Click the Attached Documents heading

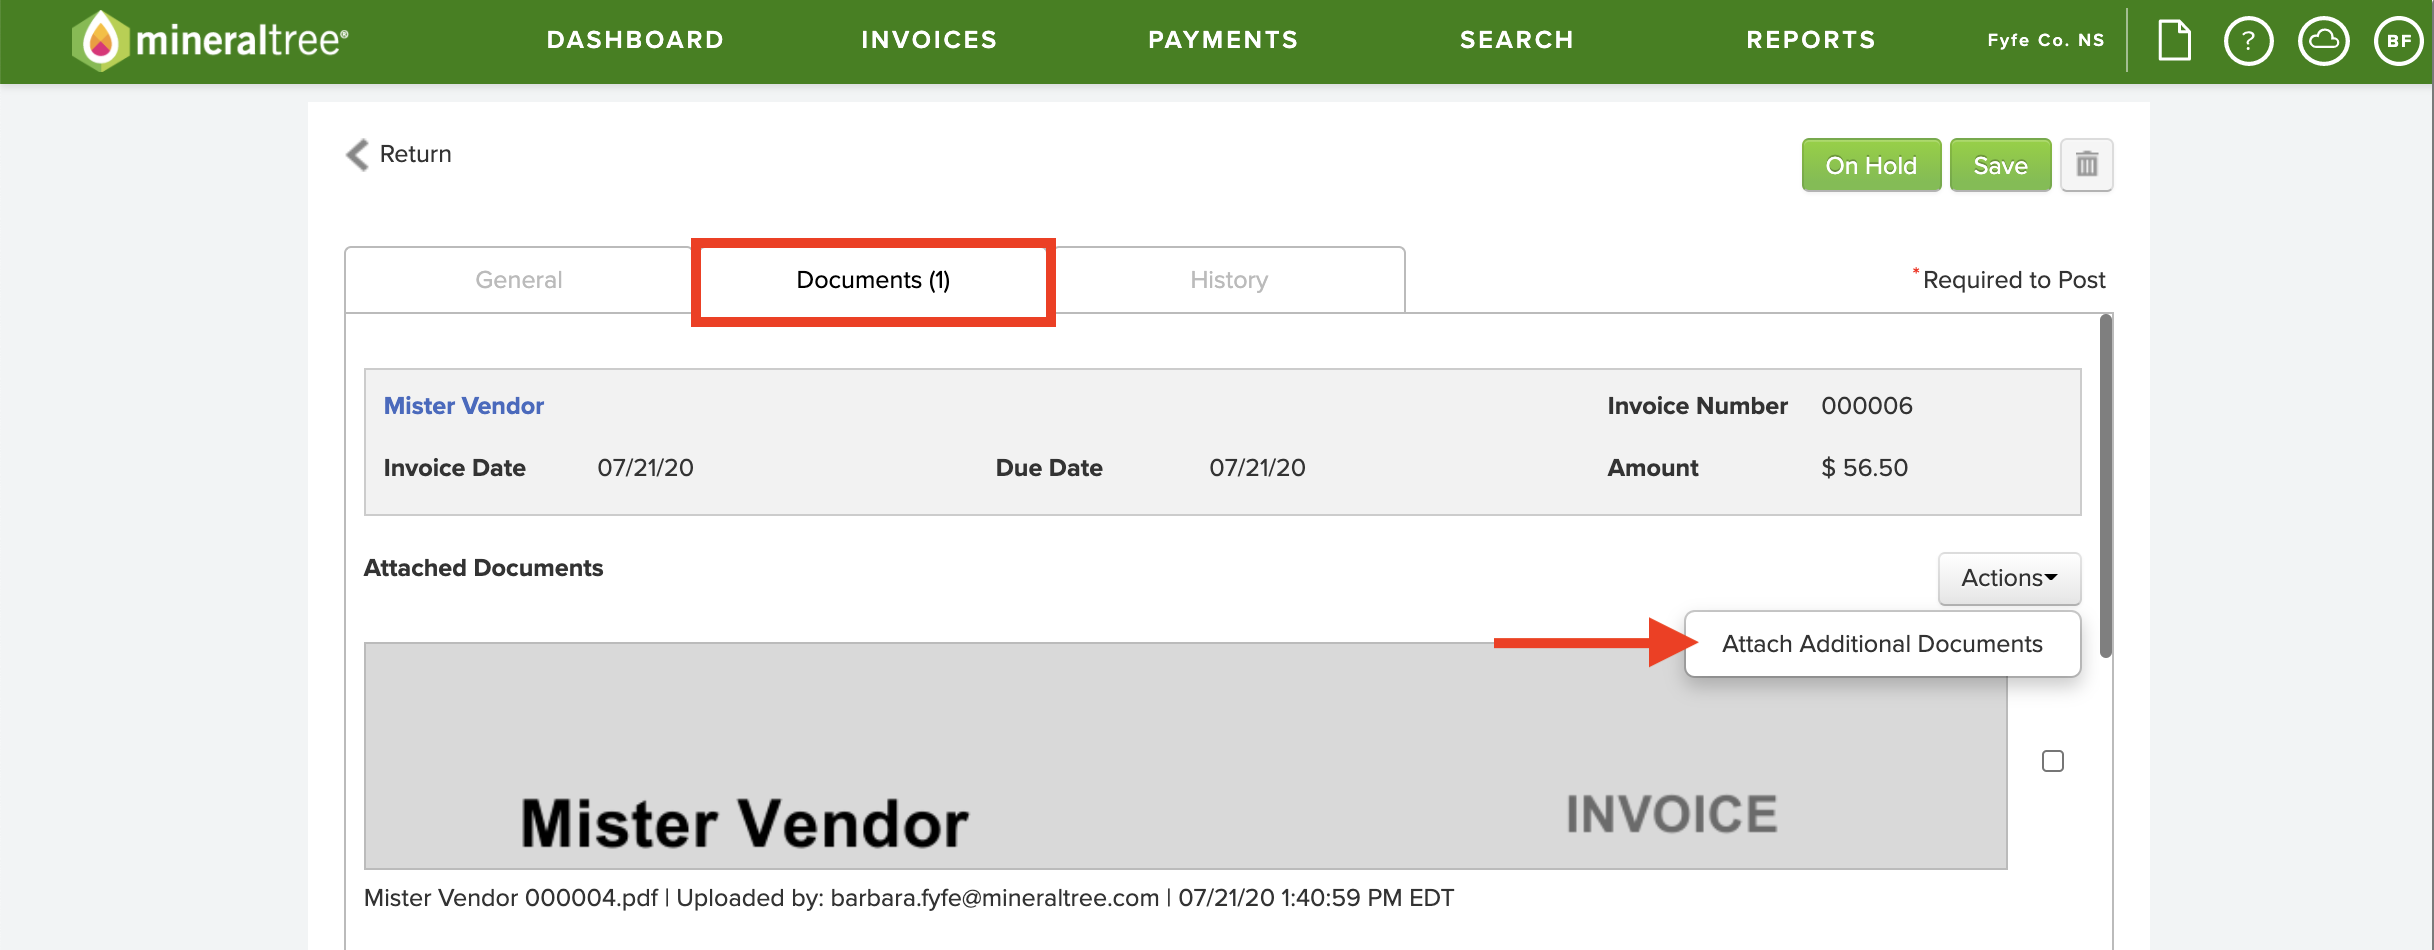point(483,568)
